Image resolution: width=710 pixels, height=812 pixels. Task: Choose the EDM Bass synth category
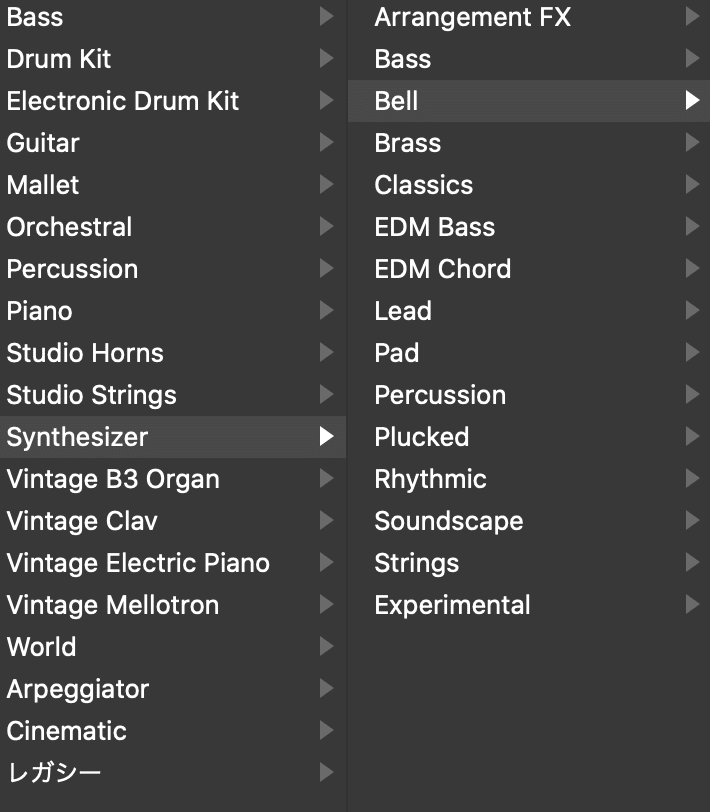(435, 227)
